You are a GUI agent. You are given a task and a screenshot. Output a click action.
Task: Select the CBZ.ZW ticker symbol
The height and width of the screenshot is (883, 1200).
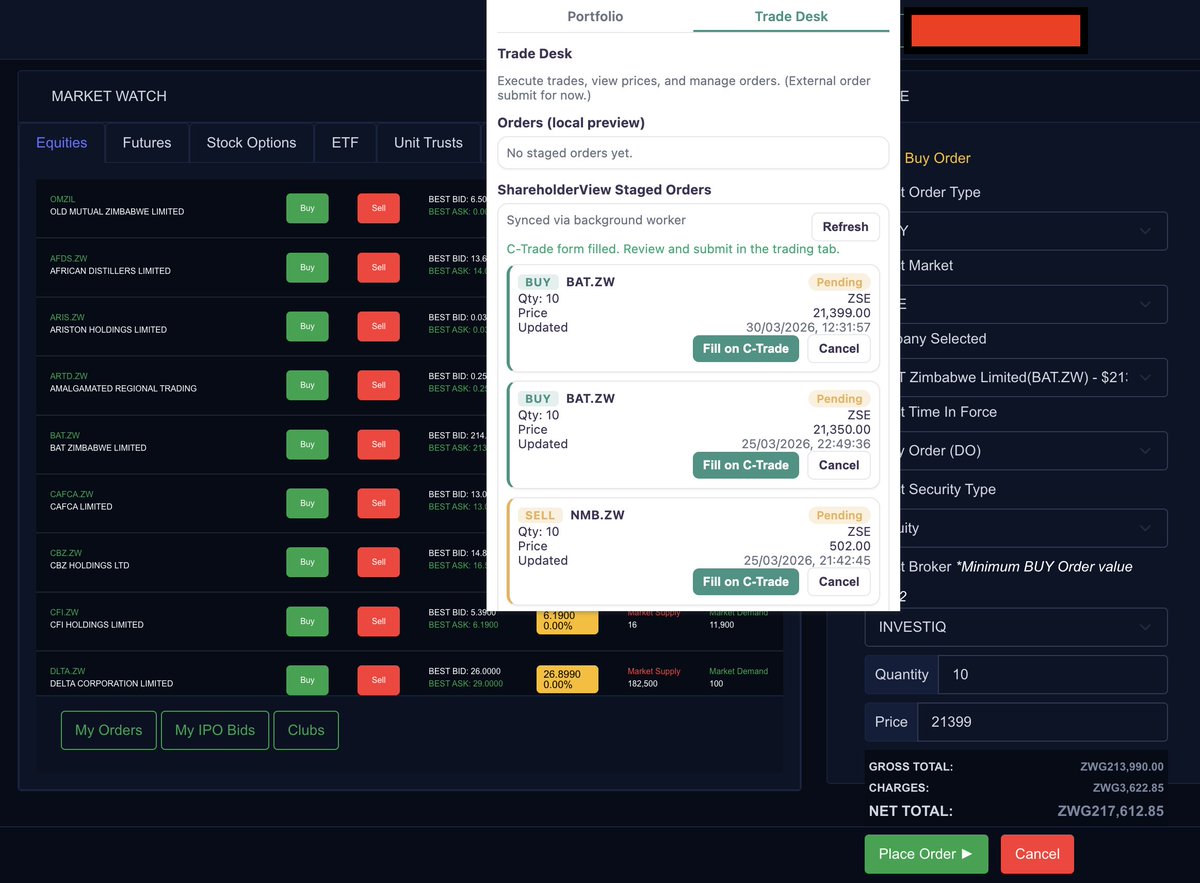[66, 554]
